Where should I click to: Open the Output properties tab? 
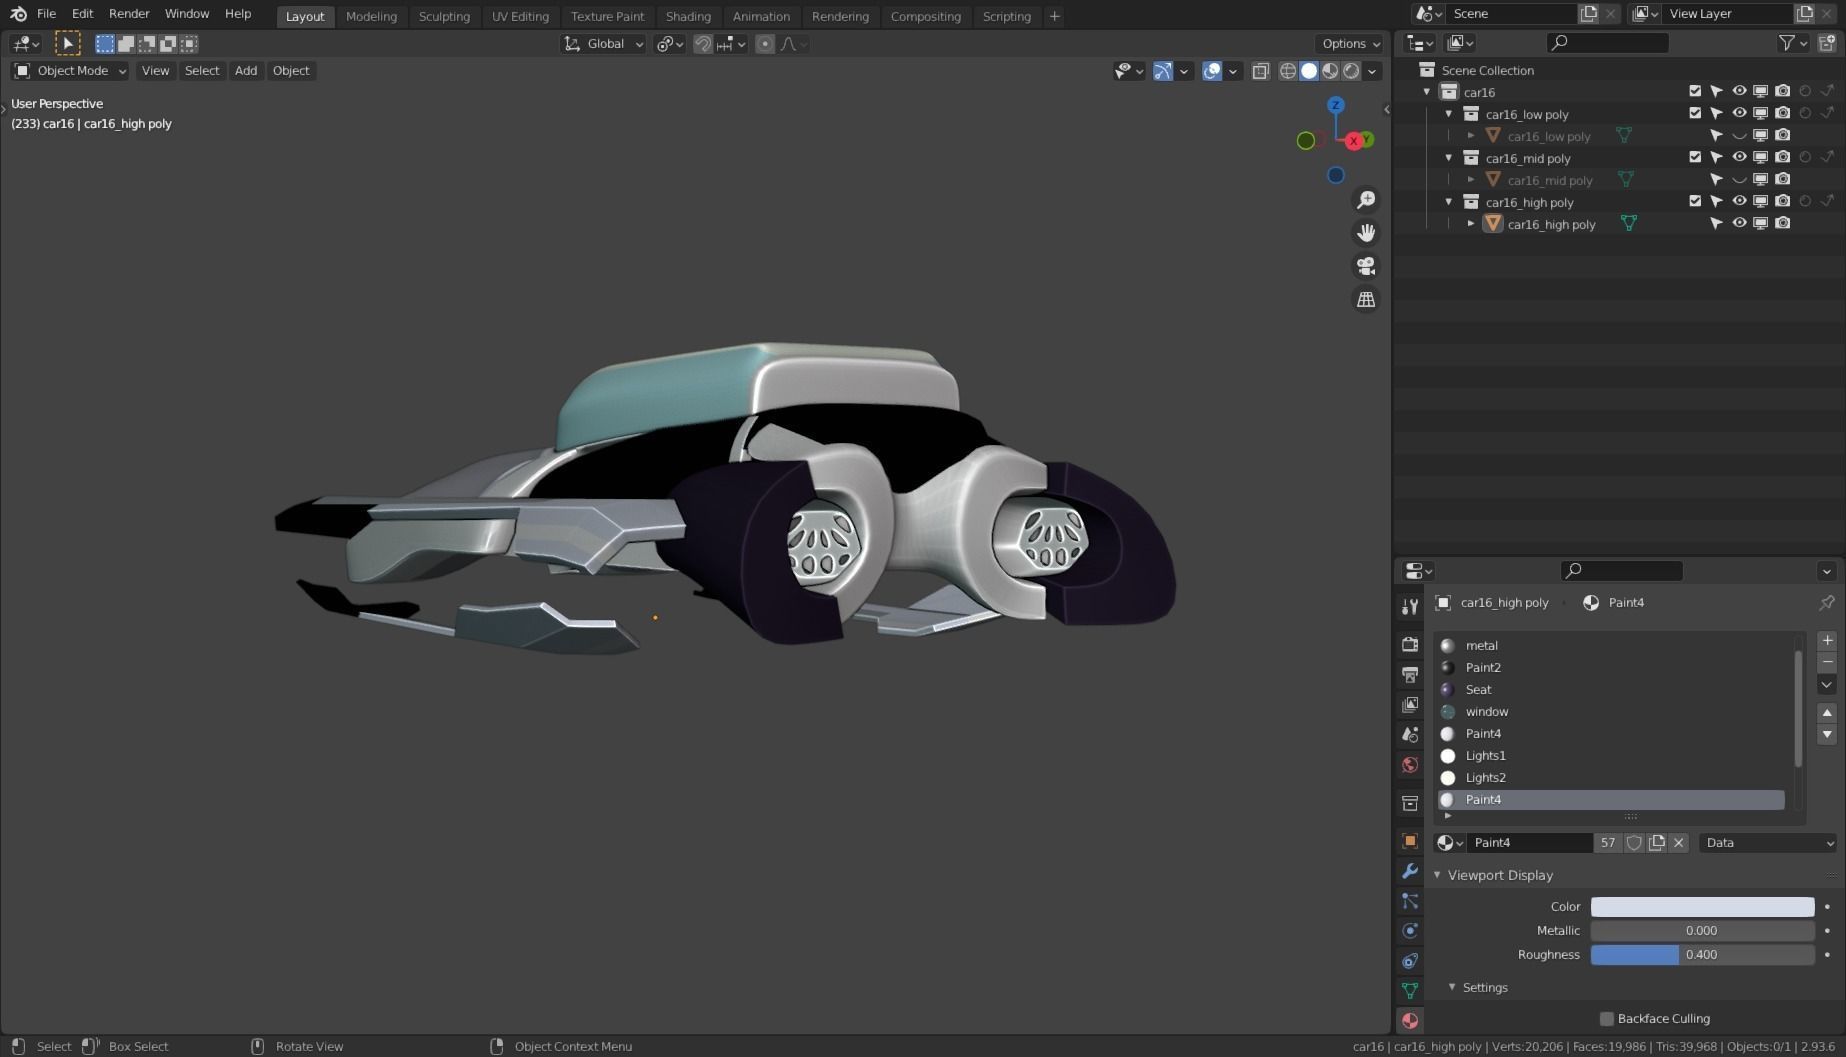[x=1410, y=674]
